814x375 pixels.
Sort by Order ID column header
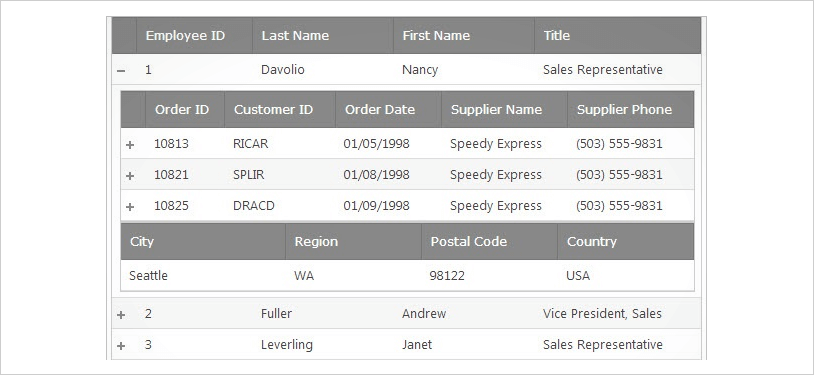click(185, 110)
